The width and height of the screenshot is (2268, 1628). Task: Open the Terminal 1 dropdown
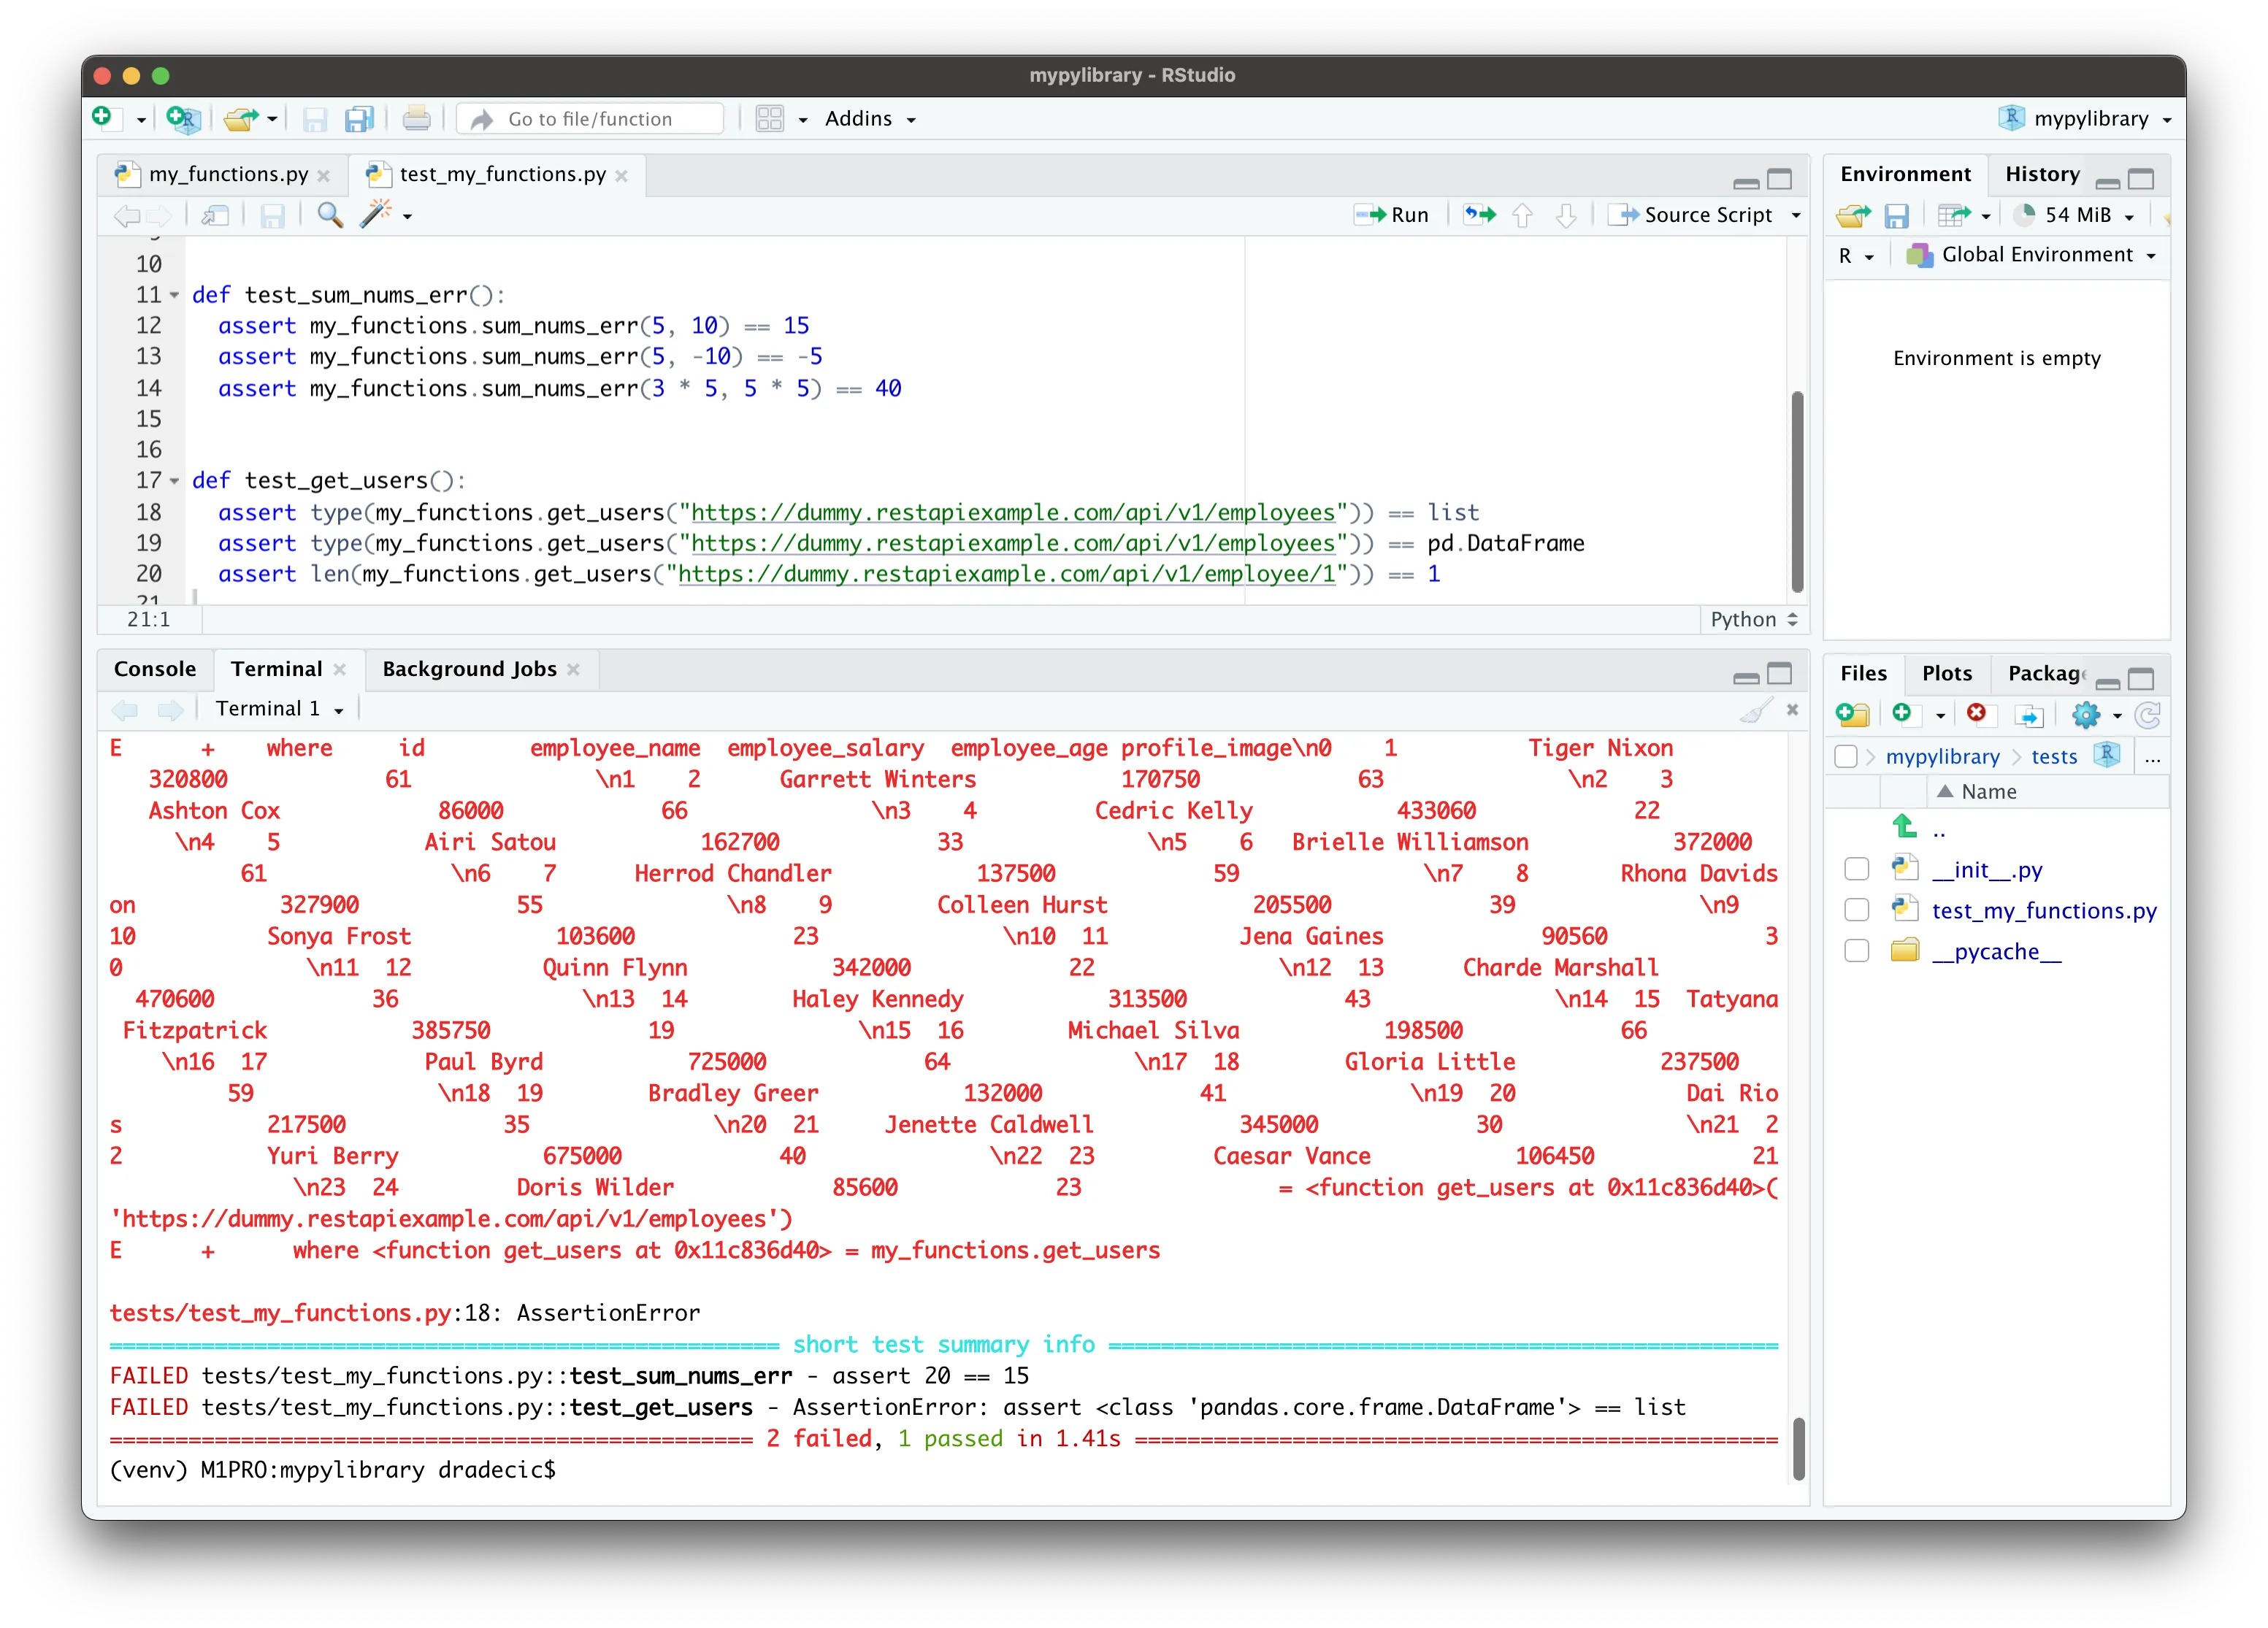[280, 709]
